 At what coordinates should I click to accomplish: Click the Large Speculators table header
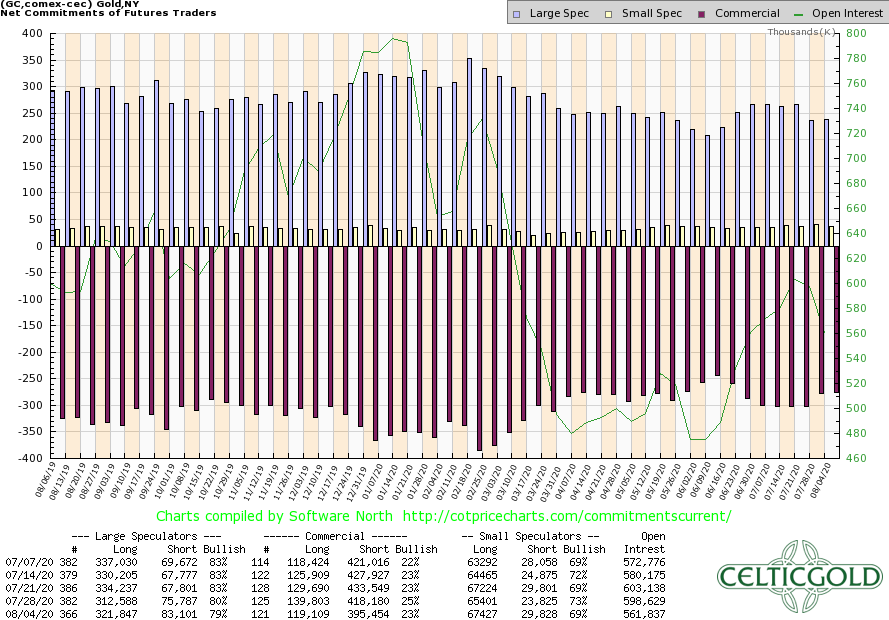(x=148, y=536)
